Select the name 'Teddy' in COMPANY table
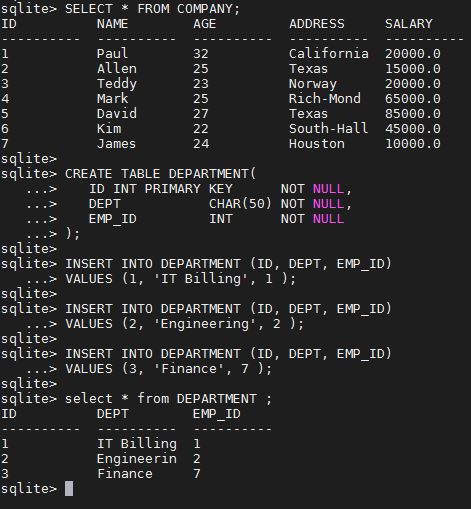 [117, 84]
